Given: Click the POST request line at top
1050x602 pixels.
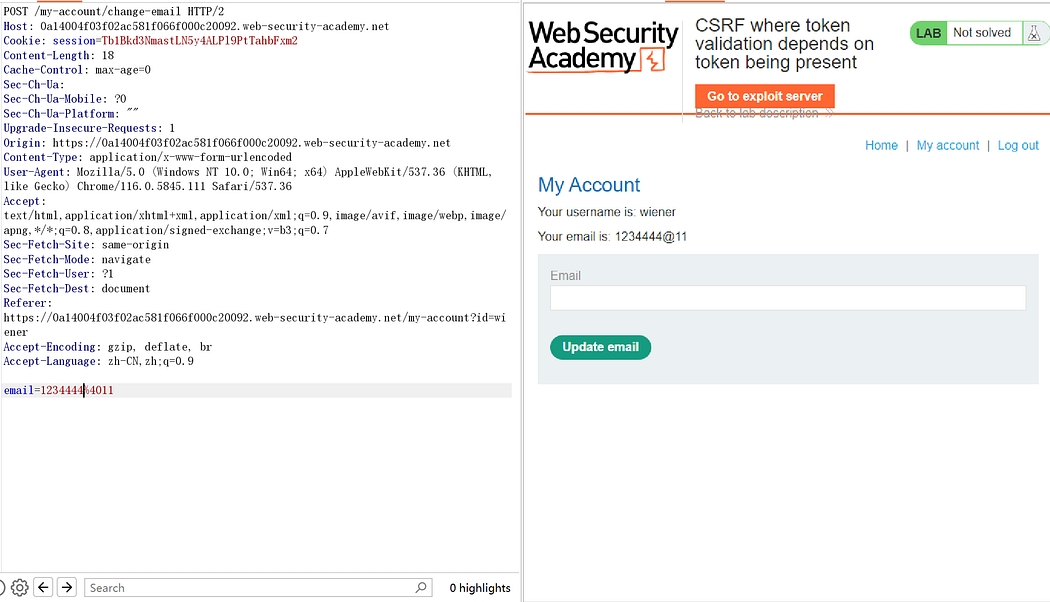Looking at the screenshot, I should tap(113, 11).
